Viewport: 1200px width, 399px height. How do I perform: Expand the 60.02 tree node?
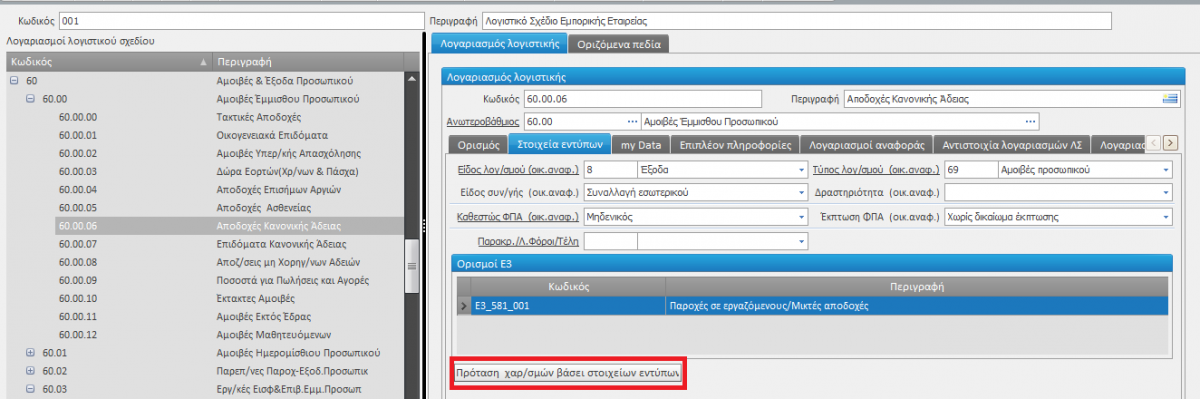click(30, 371)
